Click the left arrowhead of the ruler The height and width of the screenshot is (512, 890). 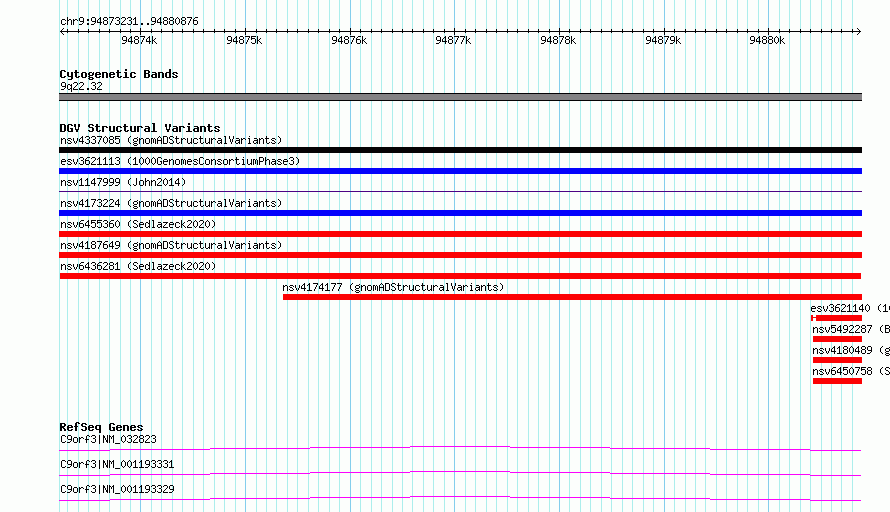point(62,31)
